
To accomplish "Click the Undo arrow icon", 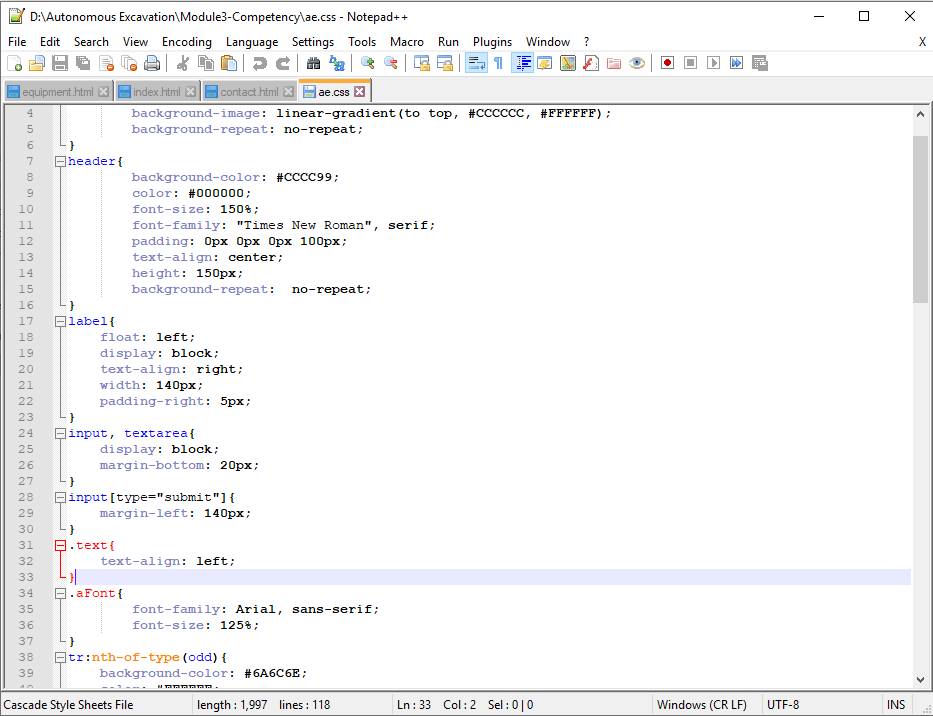I will (x=260, y=63).
